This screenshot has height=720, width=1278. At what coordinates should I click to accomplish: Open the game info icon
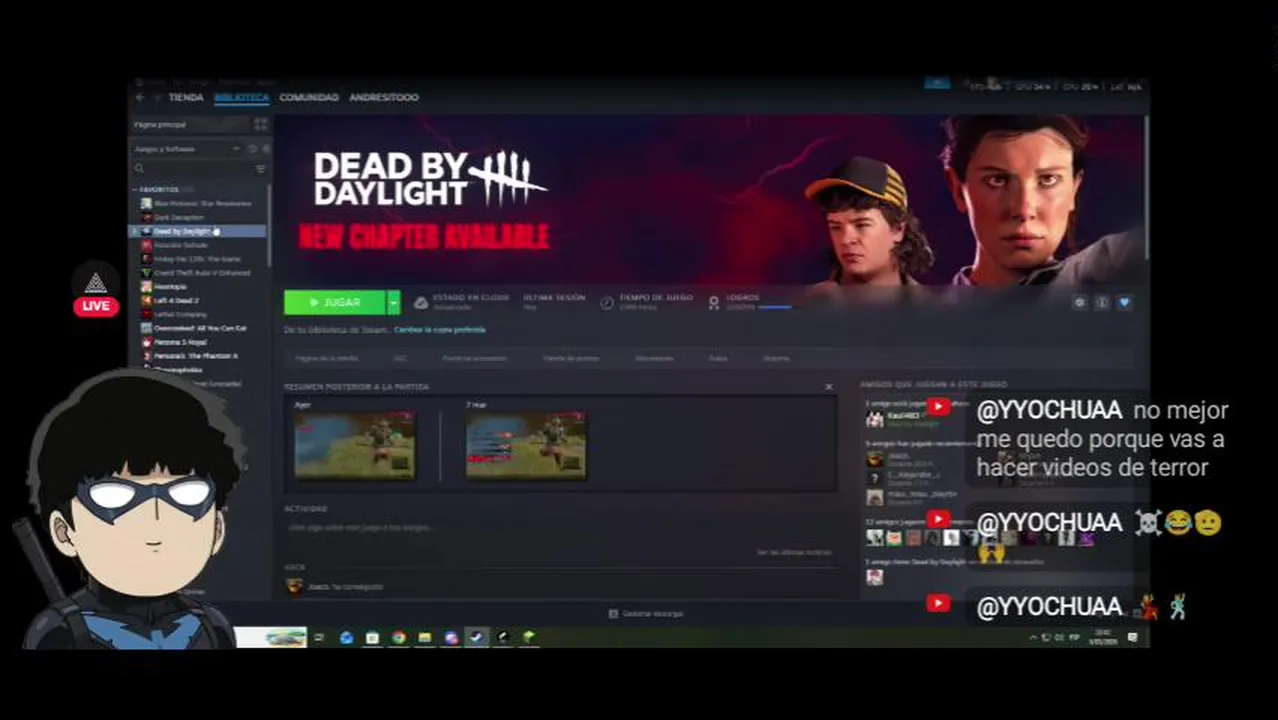[x=1102, y=302]
